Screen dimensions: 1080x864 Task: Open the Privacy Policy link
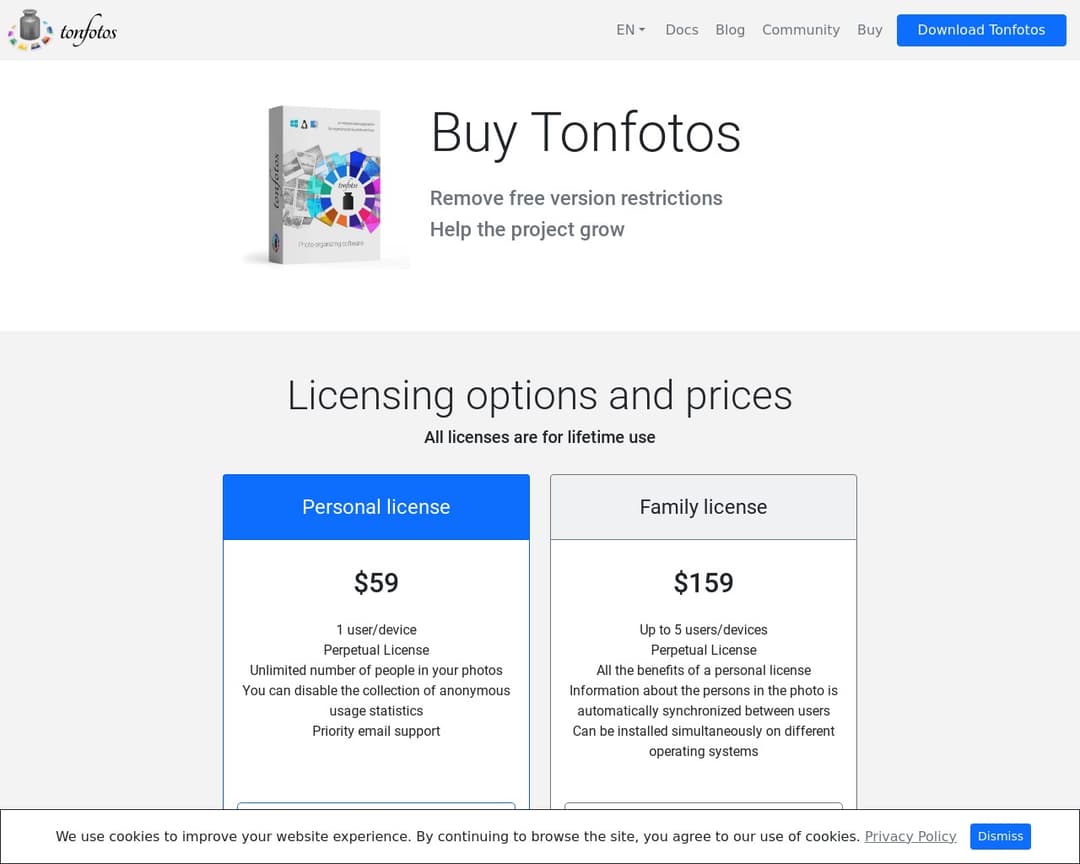910,836
